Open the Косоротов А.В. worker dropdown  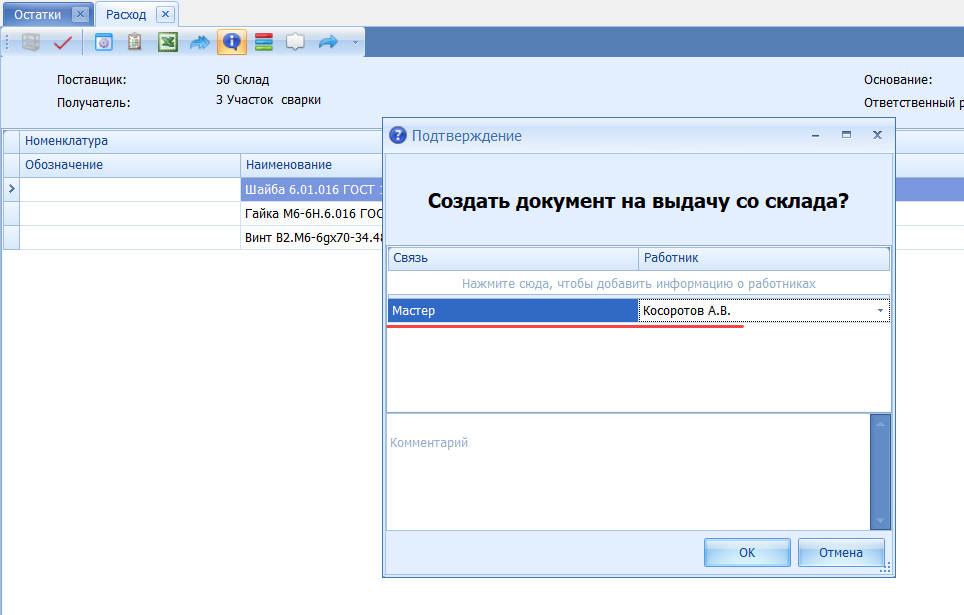click(880, 310)
